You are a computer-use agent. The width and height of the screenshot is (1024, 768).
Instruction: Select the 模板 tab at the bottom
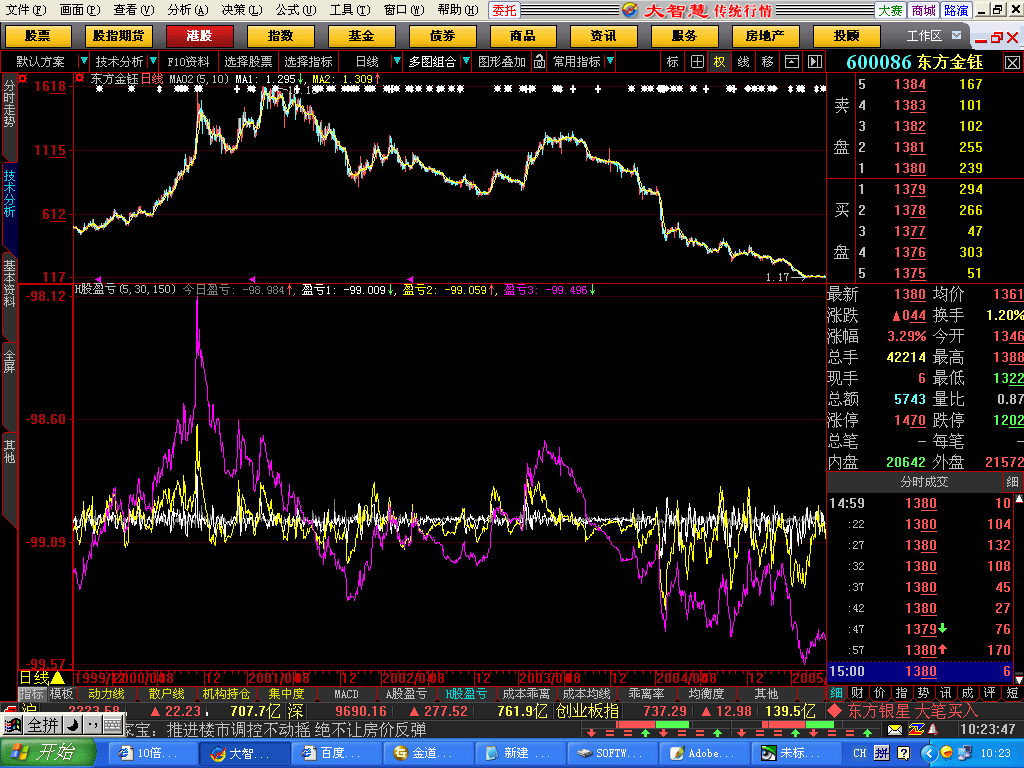[61, 694]
